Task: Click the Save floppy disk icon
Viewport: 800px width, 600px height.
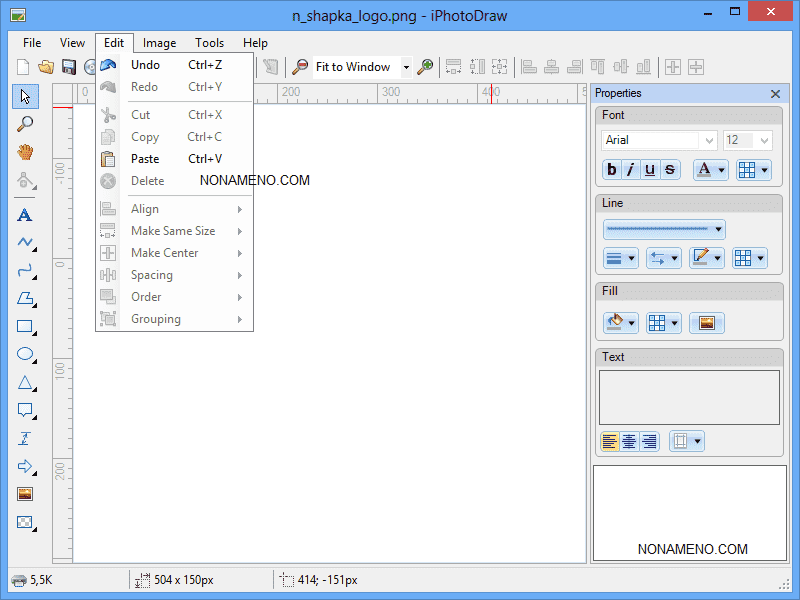Action: click(x=69, y=67)
